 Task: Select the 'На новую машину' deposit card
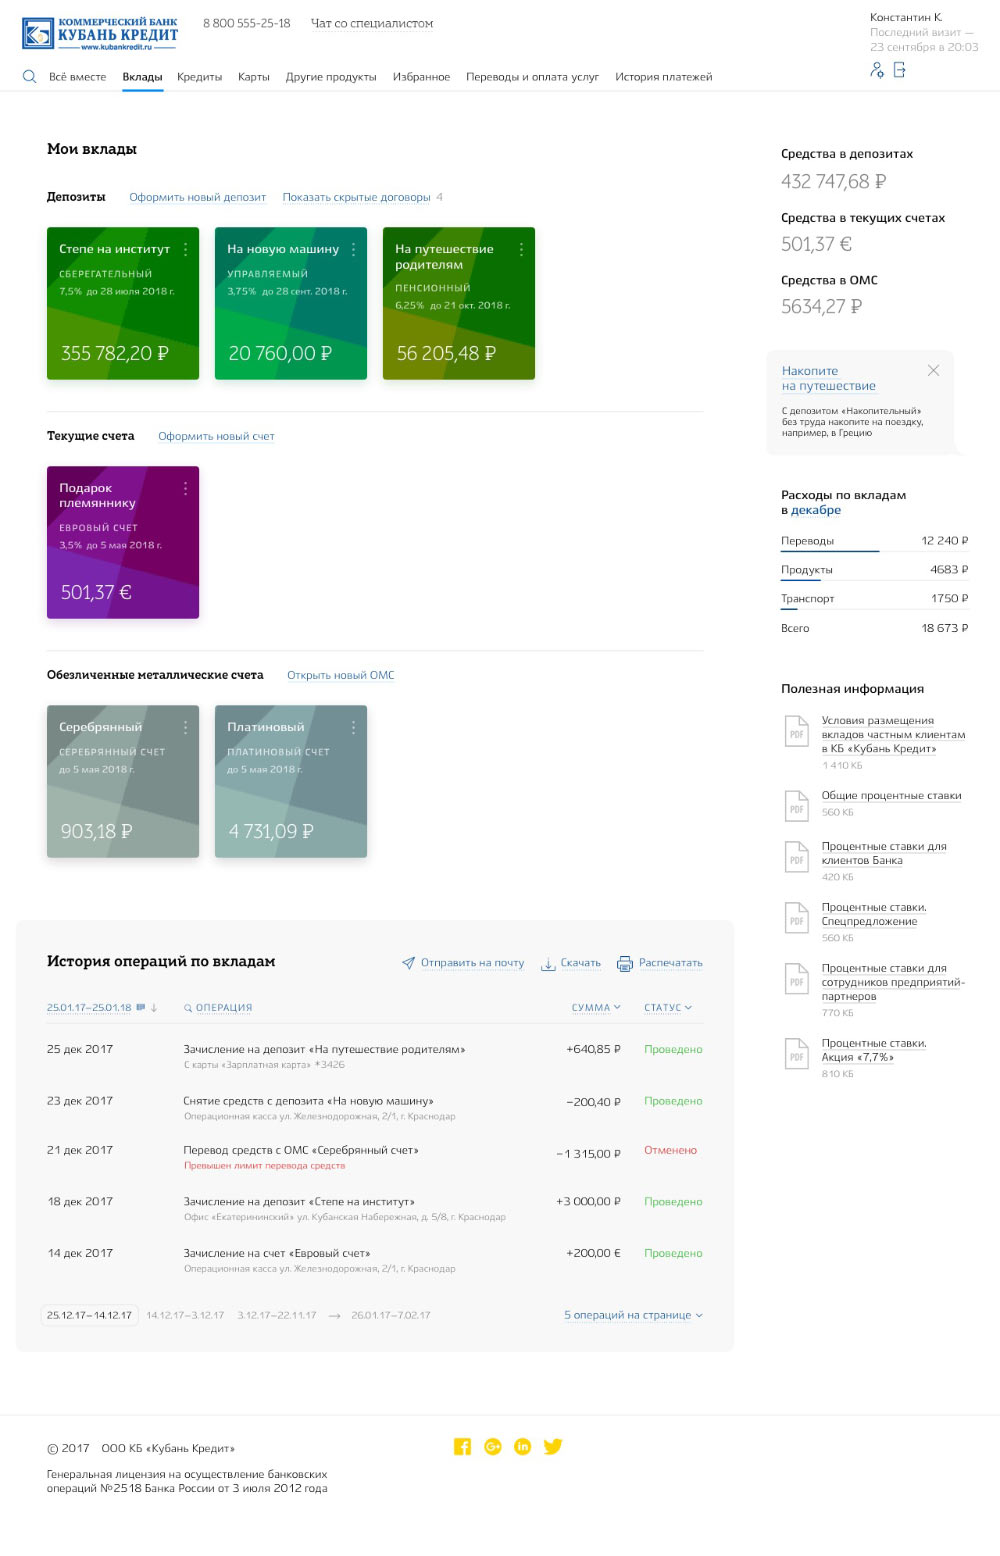(290, 304)
